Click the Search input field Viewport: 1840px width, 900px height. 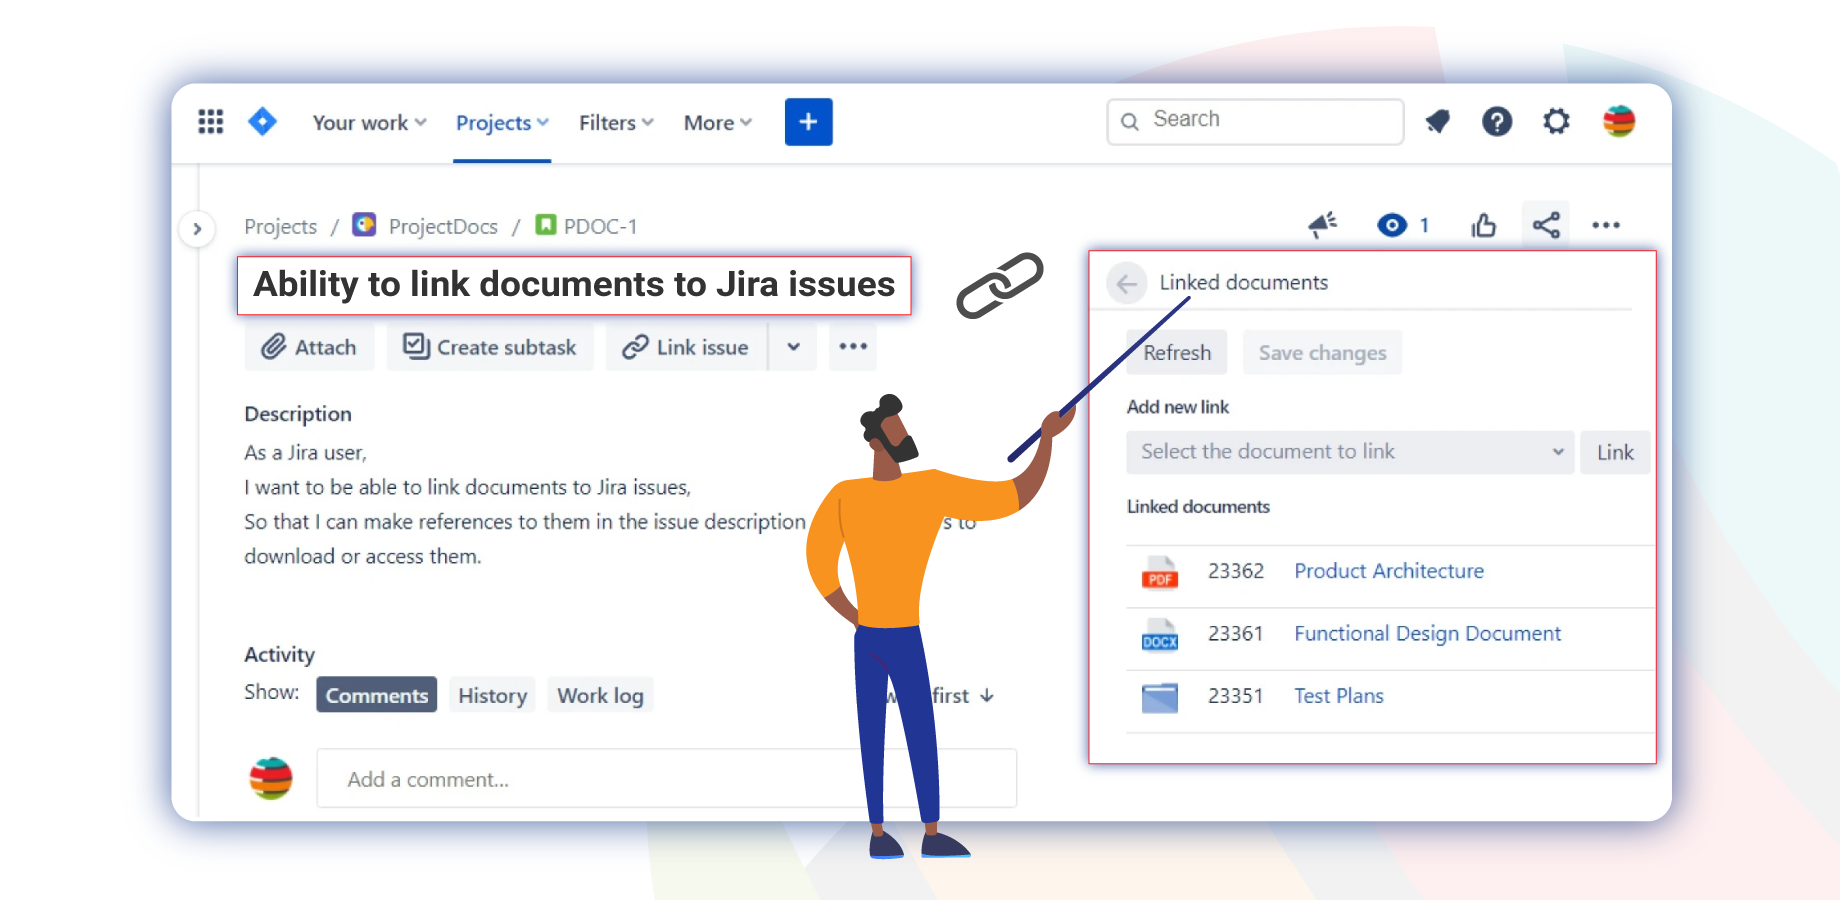[x=1255, y=121]
